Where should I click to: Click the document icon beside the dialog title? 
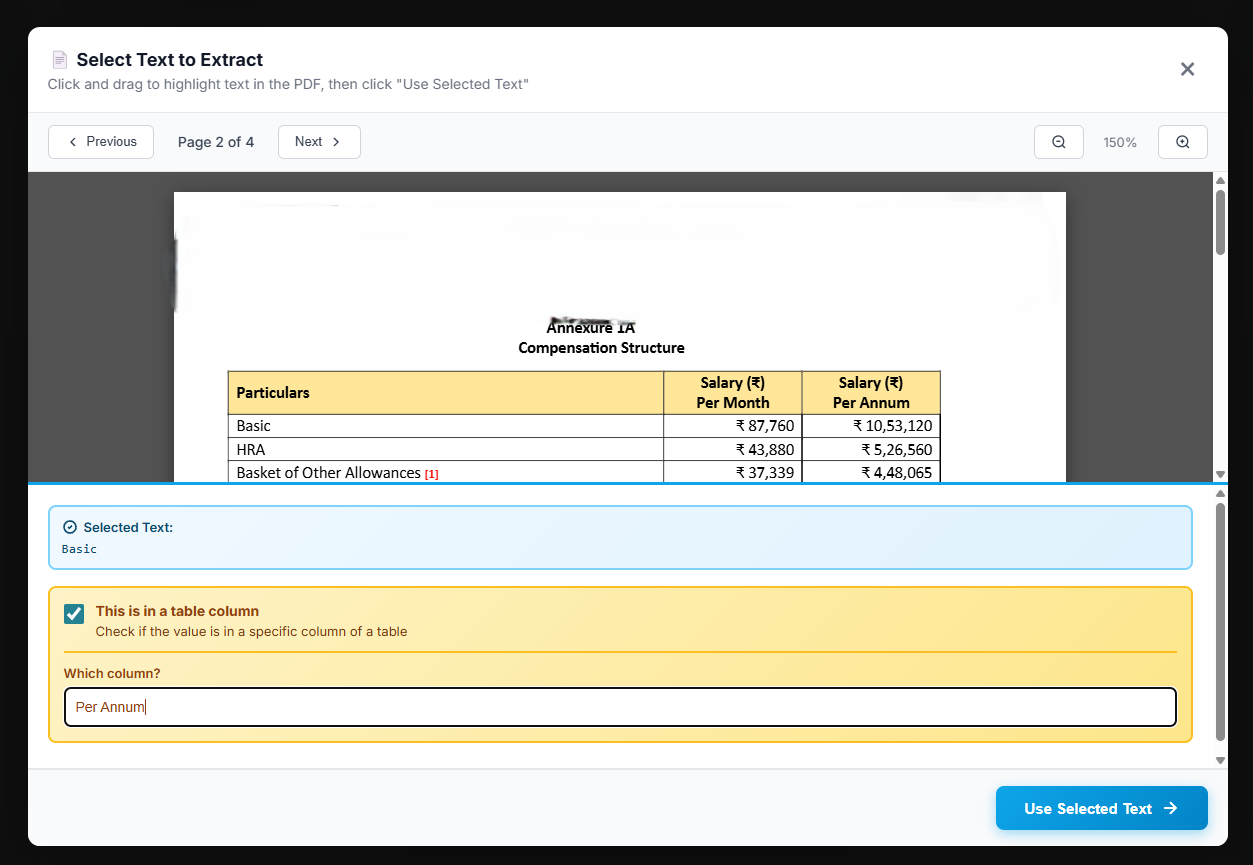60,59
